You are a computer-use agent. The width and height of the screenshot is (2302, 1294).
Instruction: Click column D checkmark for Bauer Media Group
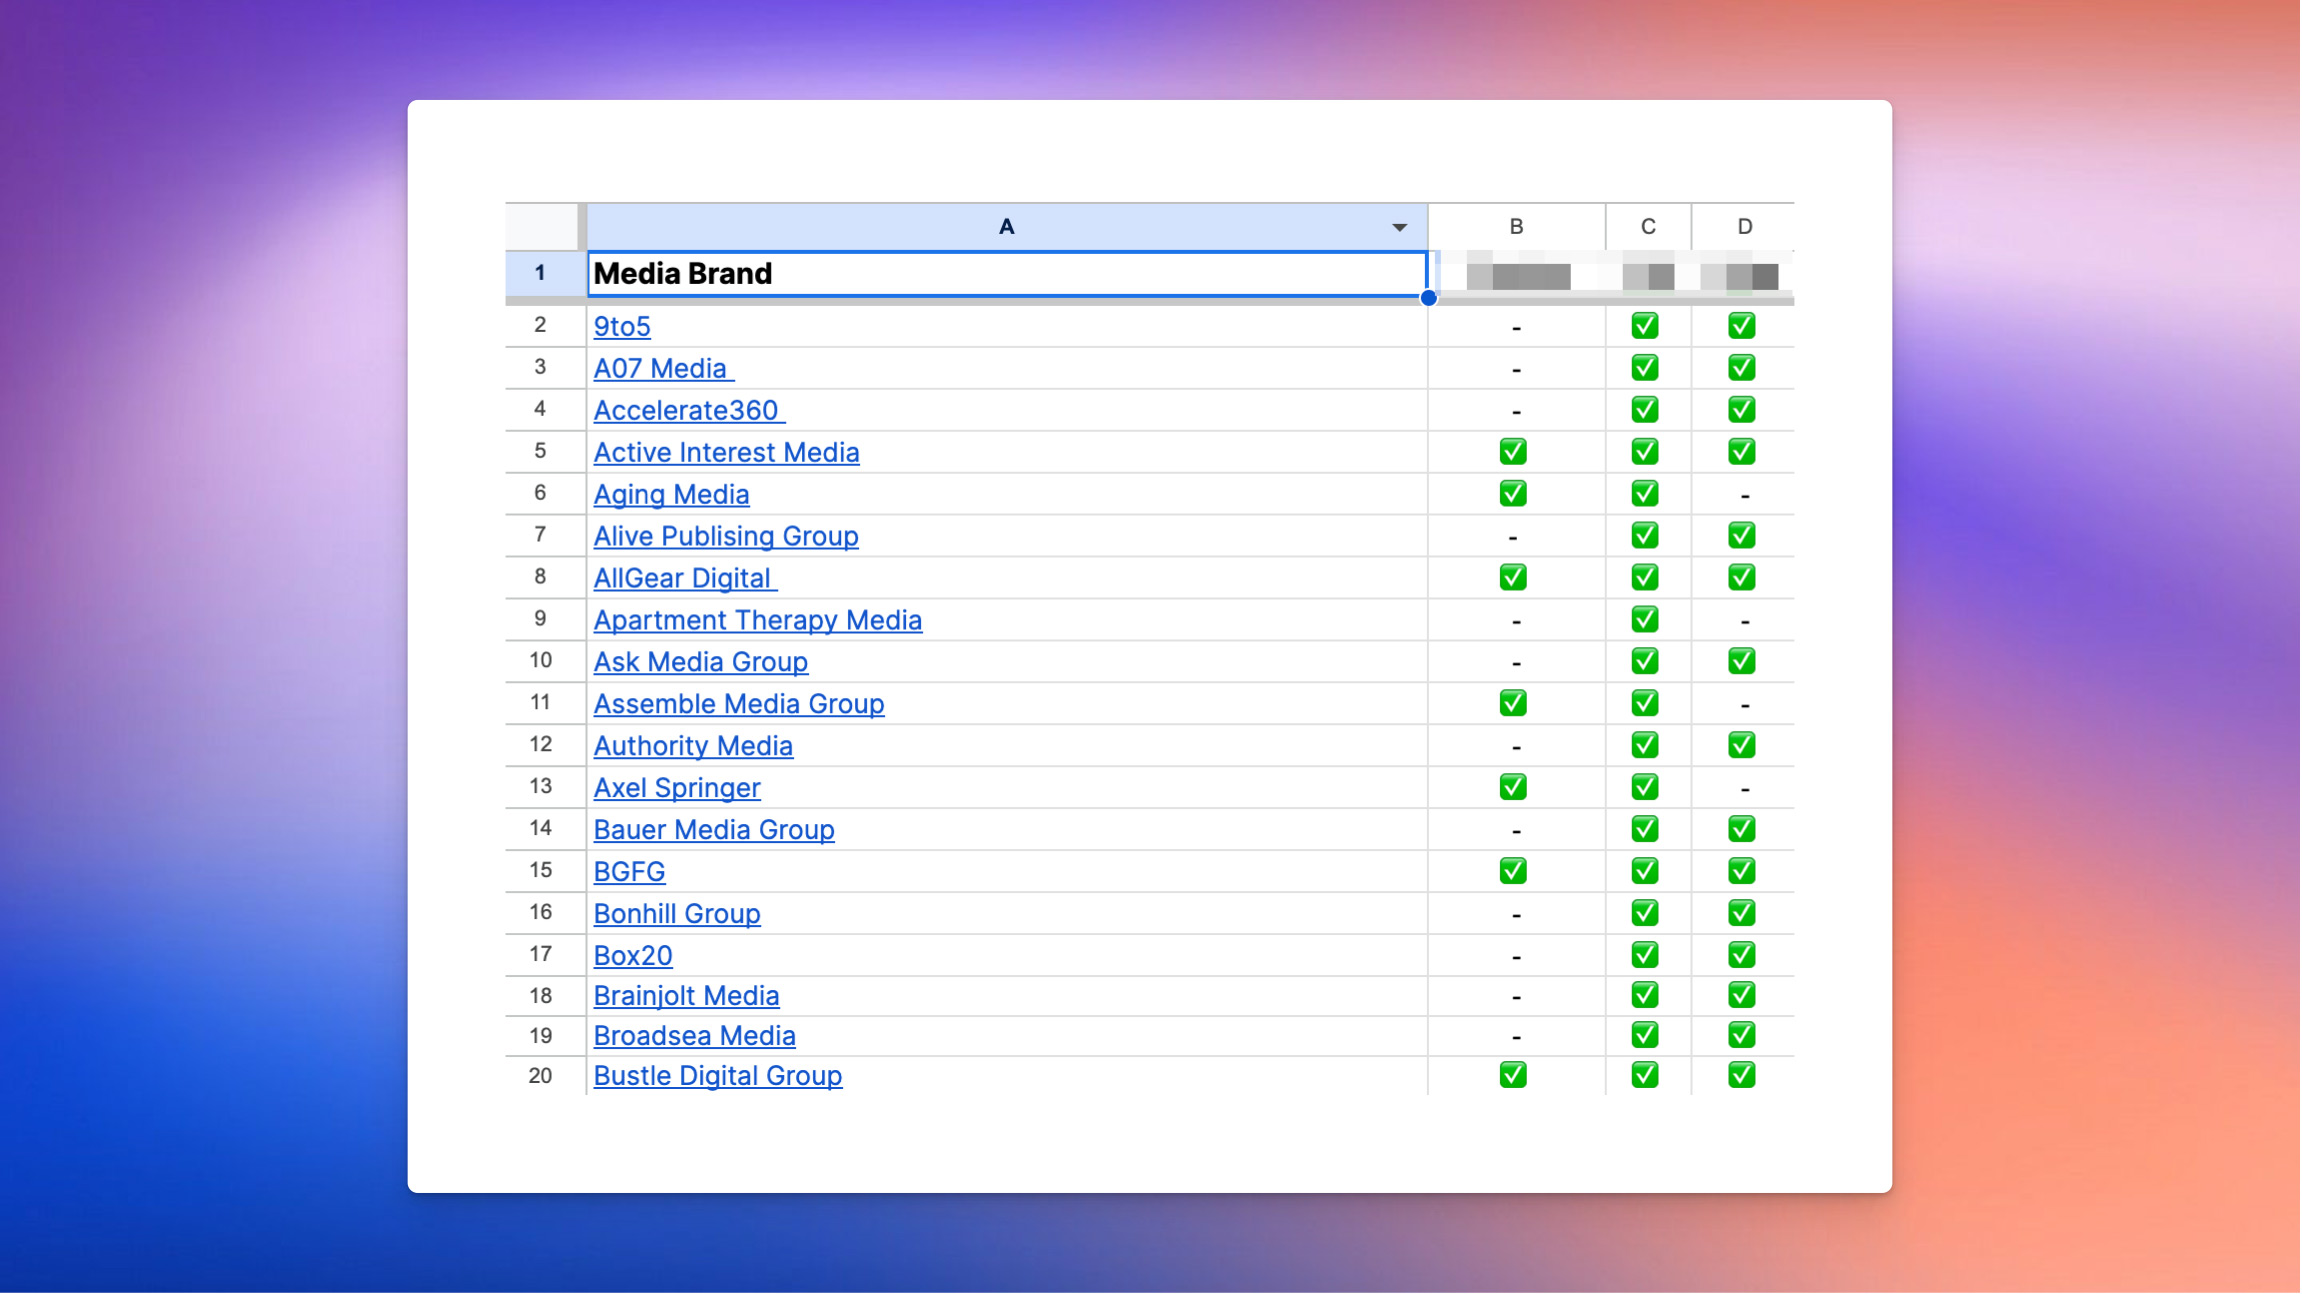tap(1742, 830)
